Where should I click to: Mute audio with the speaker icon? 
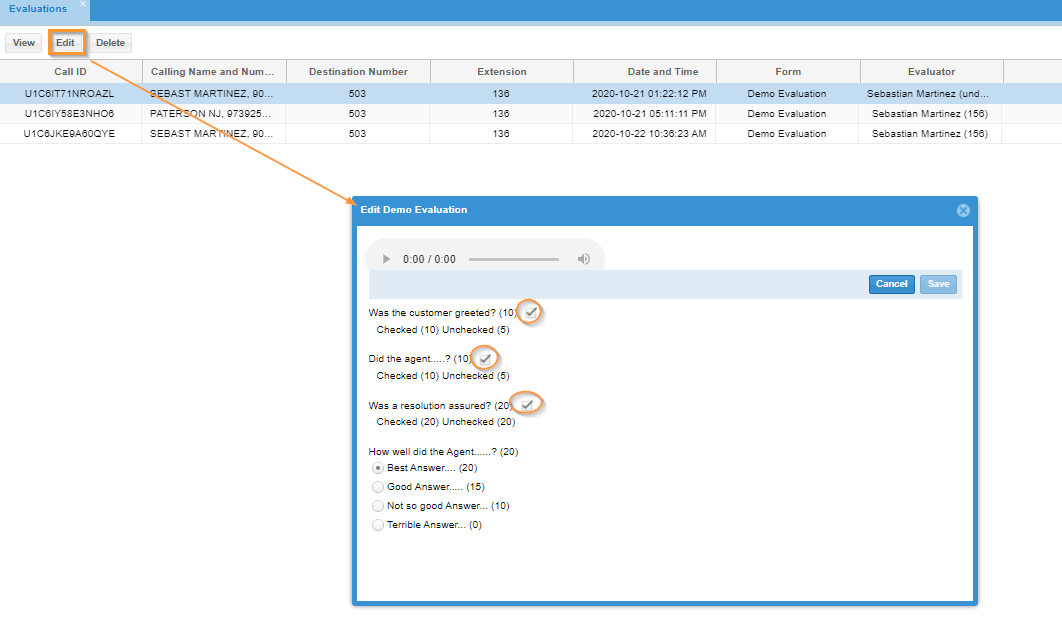click(584, 259)
